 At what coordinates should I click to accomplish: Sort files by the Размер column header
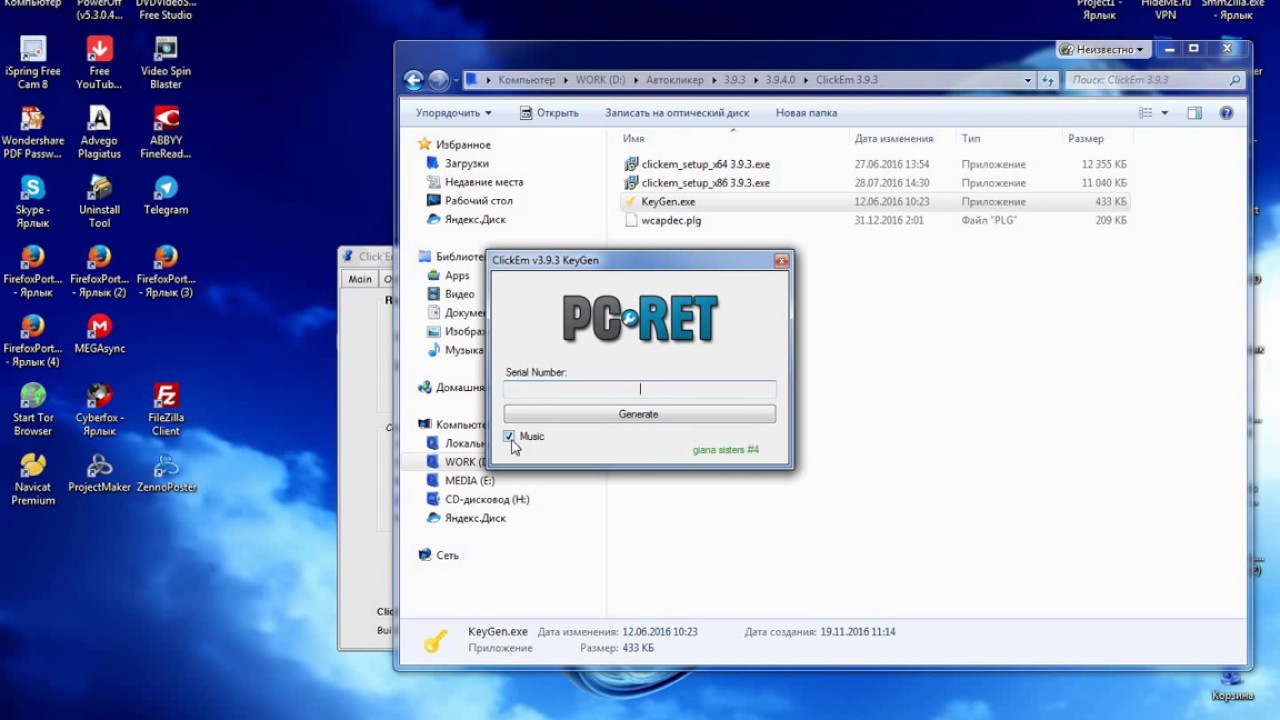(1085, 139)
